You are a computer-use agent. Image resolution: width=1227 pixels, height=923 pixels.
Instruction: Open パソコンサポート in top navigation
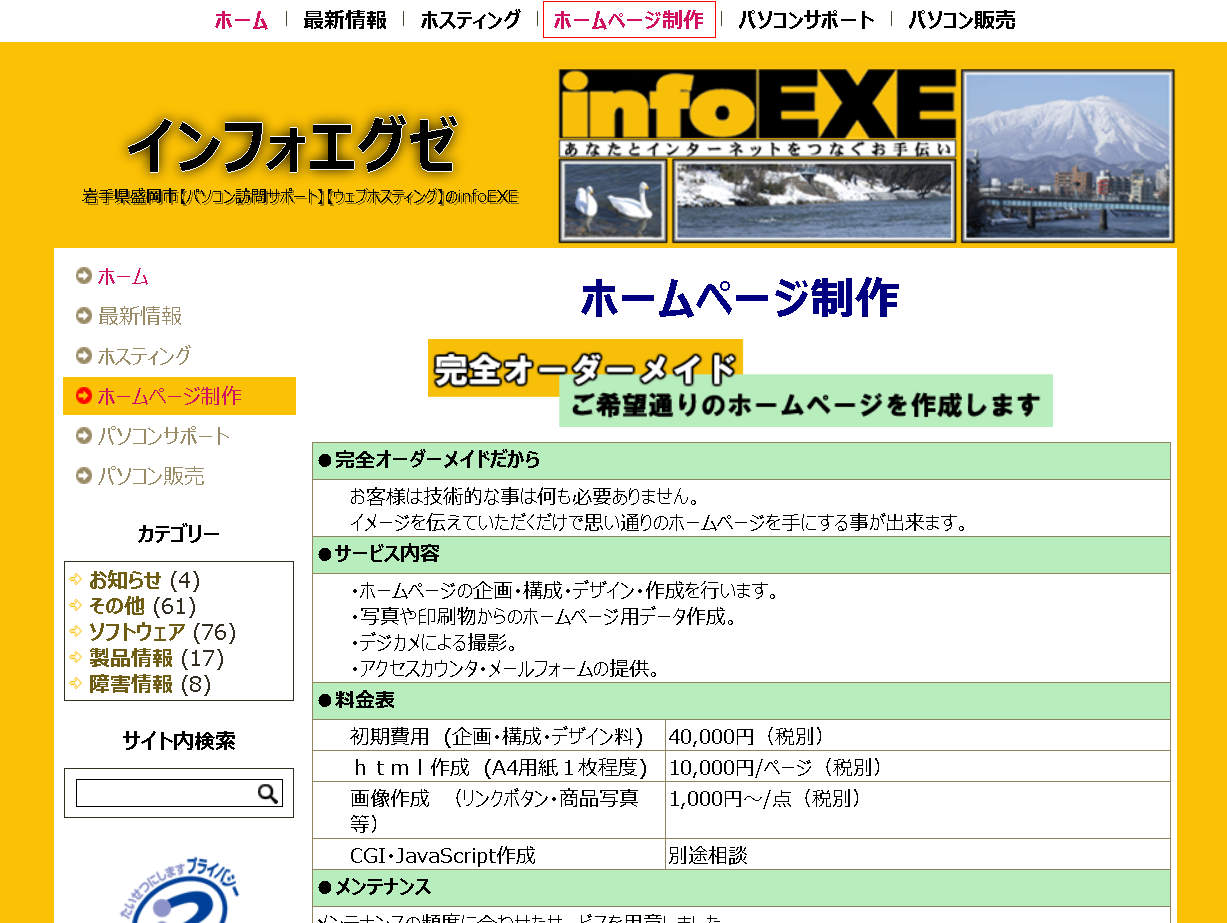pos(806,20)
